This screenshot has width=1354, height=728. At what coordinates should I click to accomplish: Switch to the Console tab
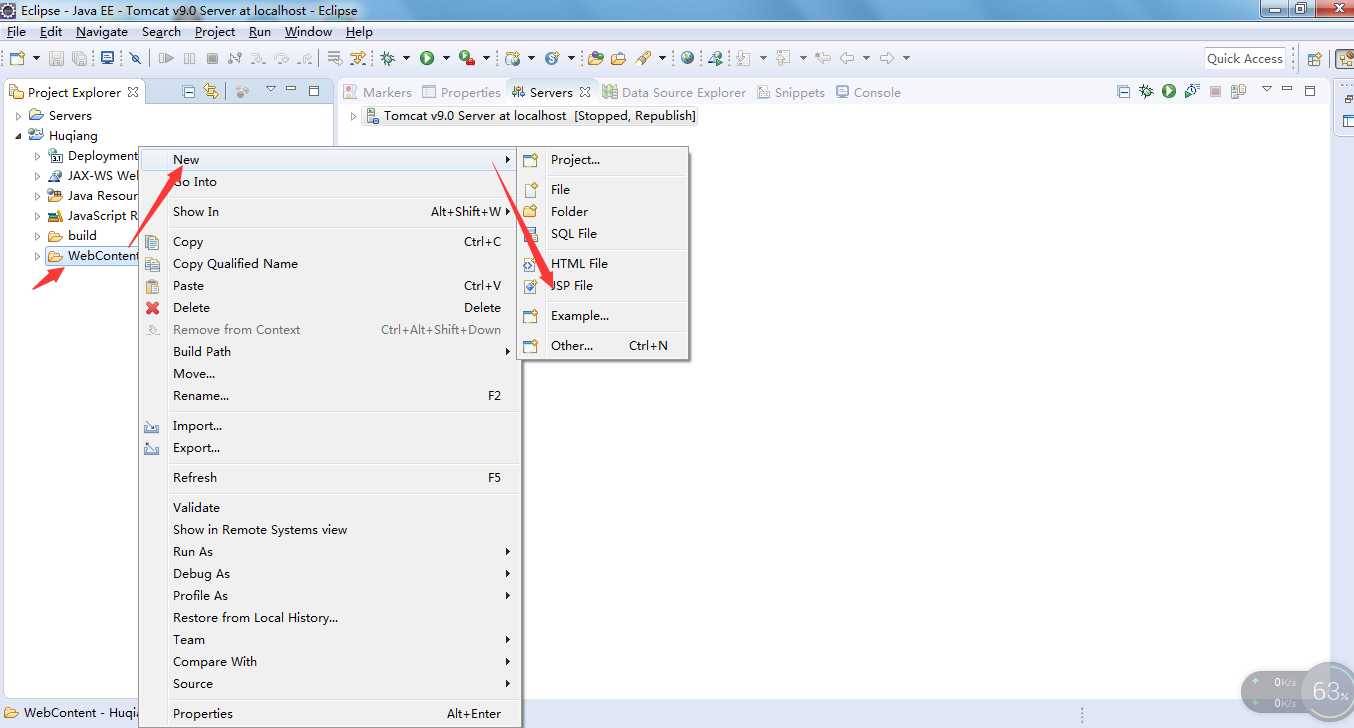click(868, 92)
